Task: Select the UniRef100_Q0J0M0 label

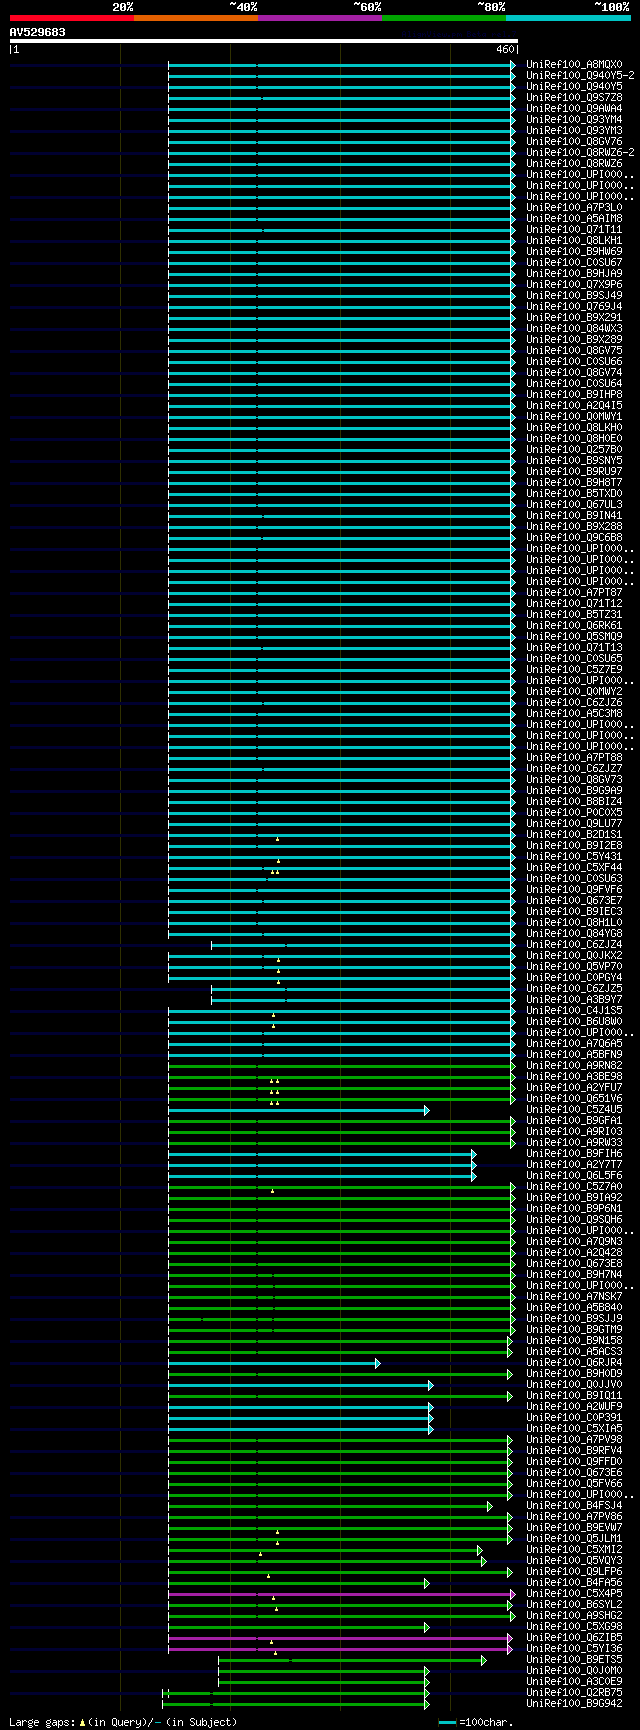Action: coord(573,1671)
